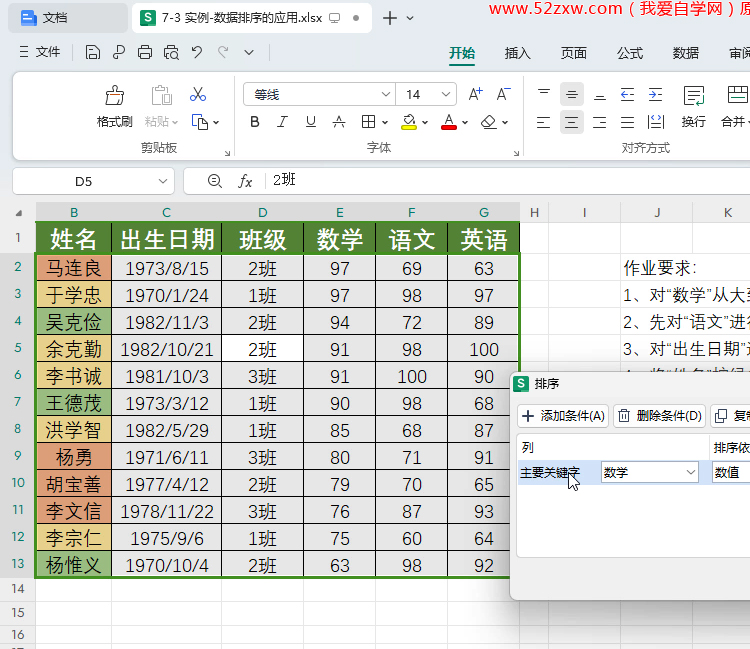This screenshot has height=649, width=750.
Task: Click the fx insert function icon
Action: 245,181
